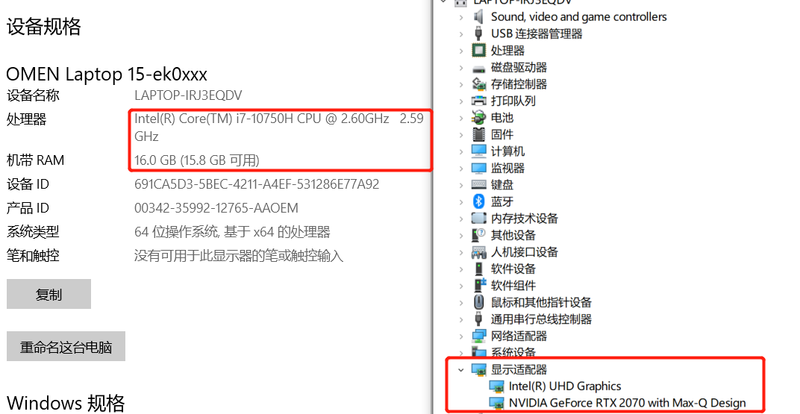Click the Bluetooth (蓝牙) device icon
Viewport: 800px width, 414px height.
pos(479,201)
